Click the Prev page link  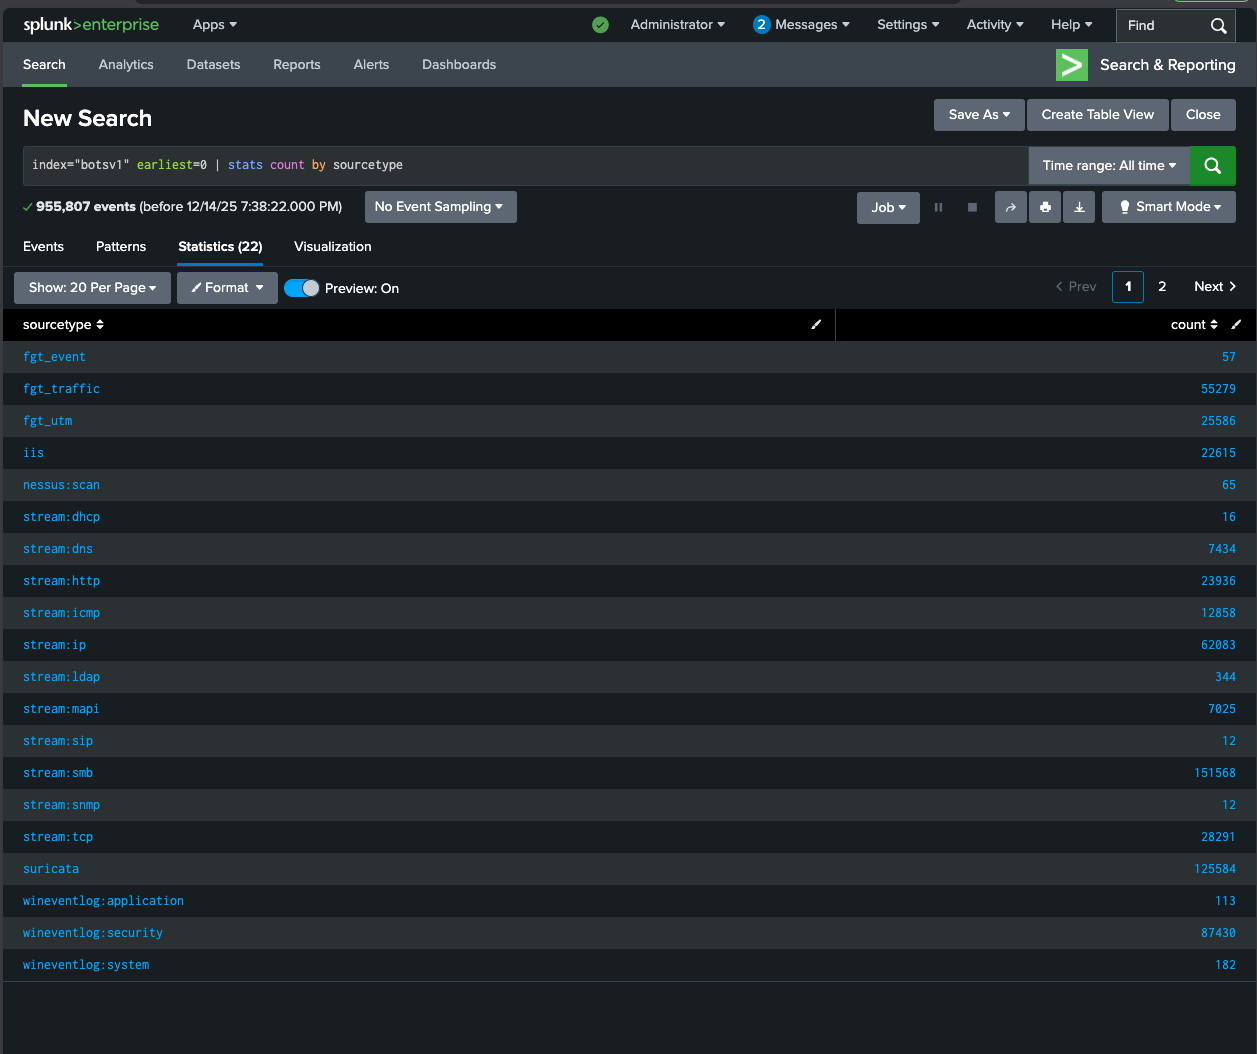pyautogui.click(x=1076, y=287)
